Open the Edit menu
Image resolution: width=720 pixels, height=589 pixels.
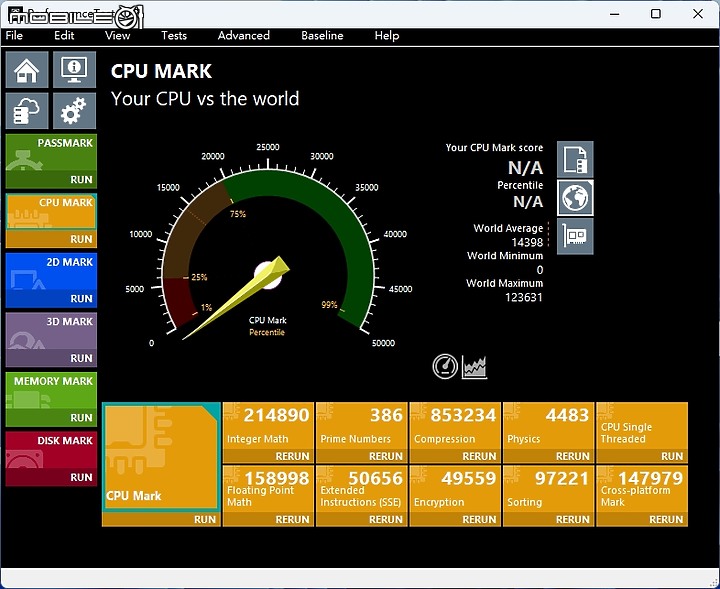[x=64, y=35]
